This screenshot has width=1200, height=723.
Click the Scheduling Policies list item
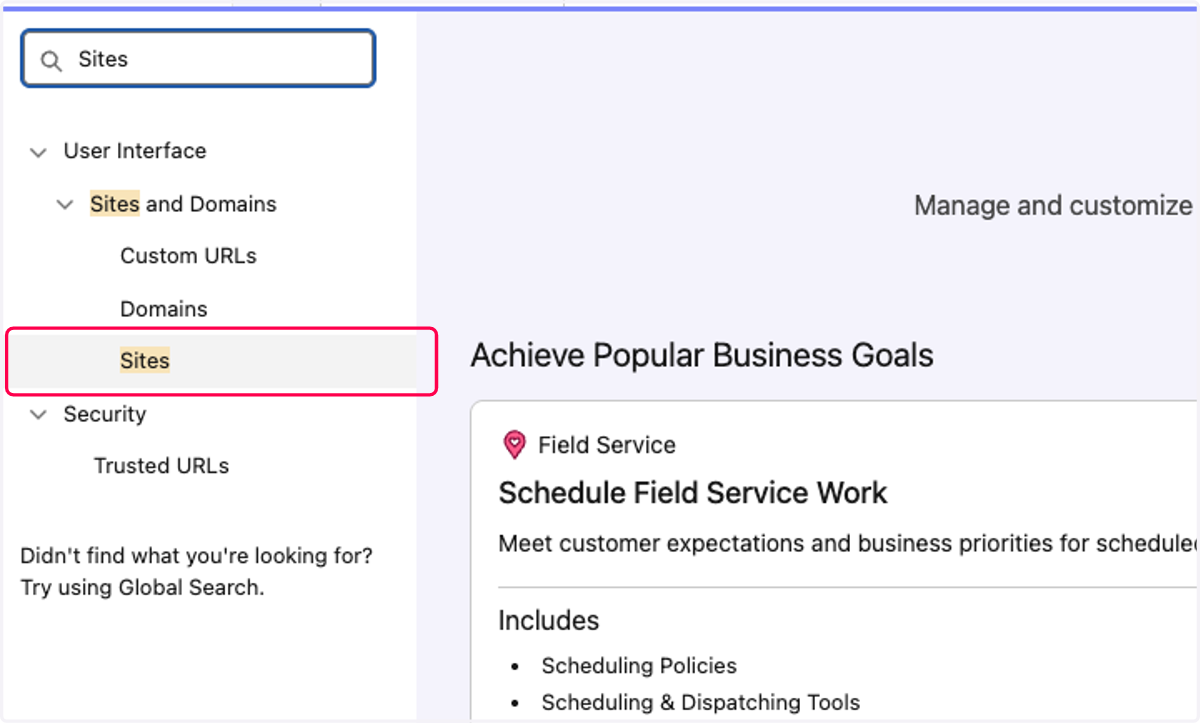pos(639,666)
